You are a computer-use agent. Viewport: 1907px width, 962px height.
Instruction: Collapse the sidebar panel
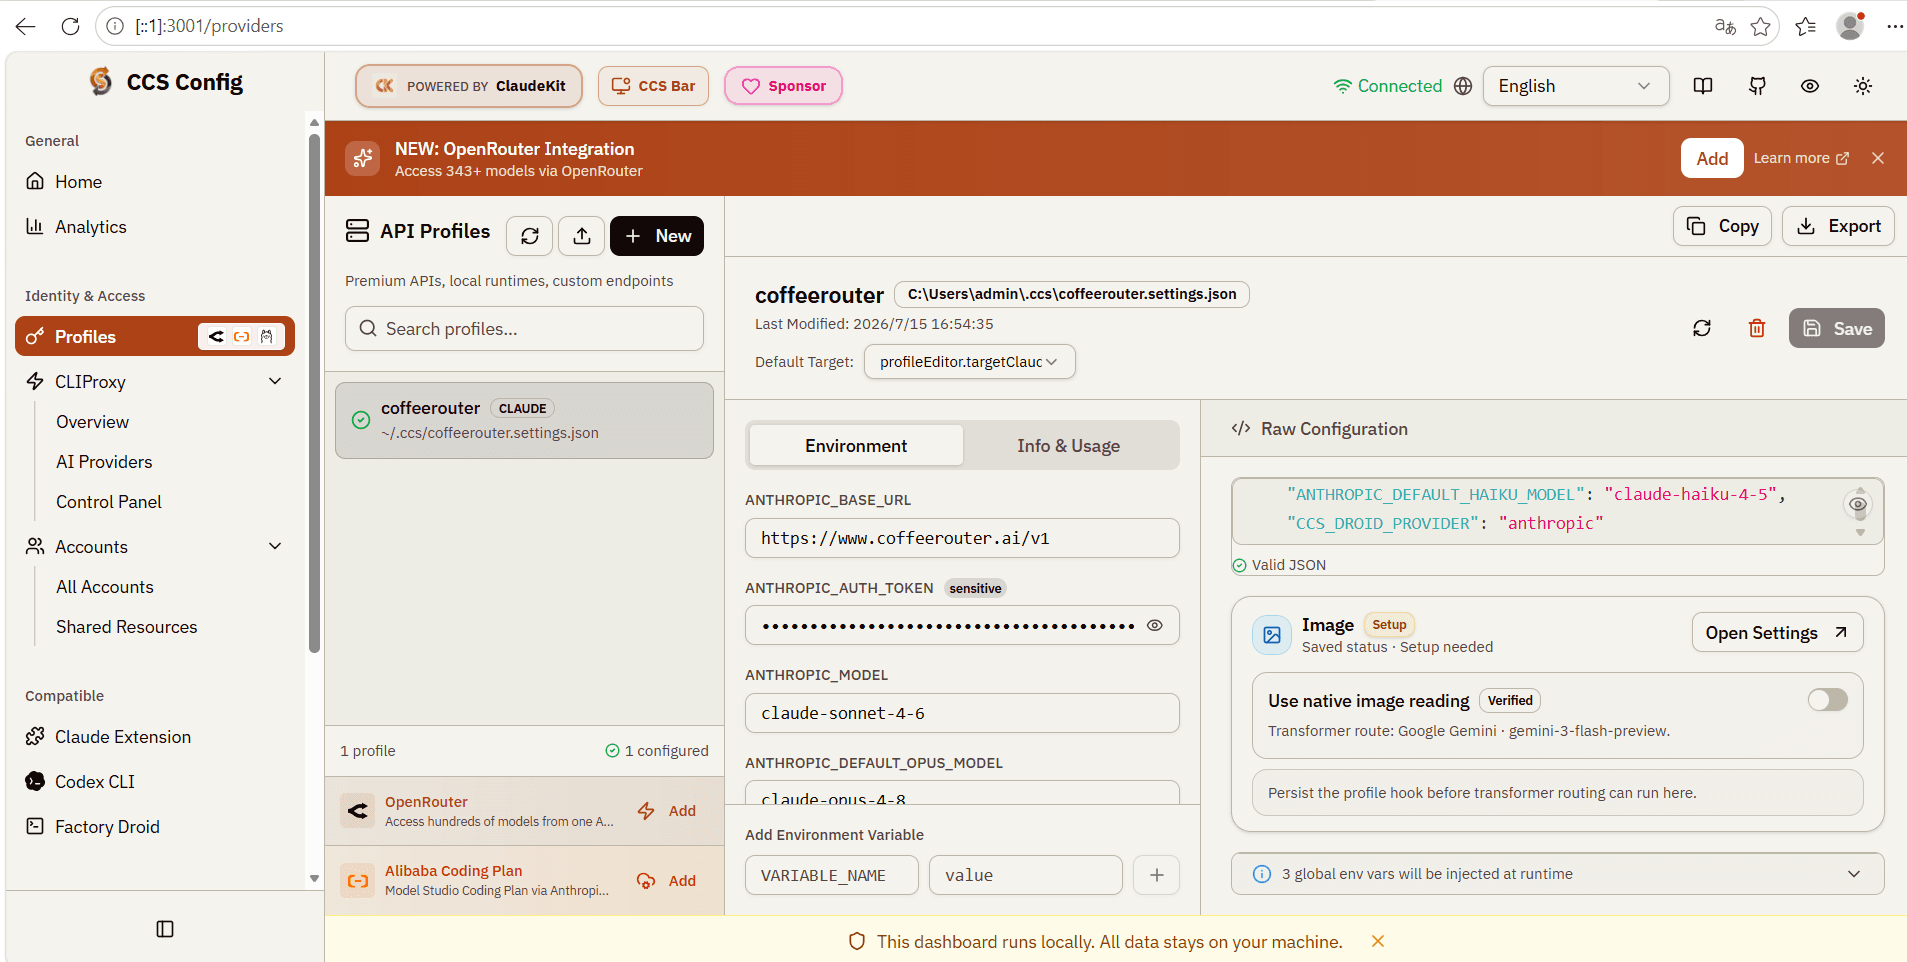click(165, 929)
